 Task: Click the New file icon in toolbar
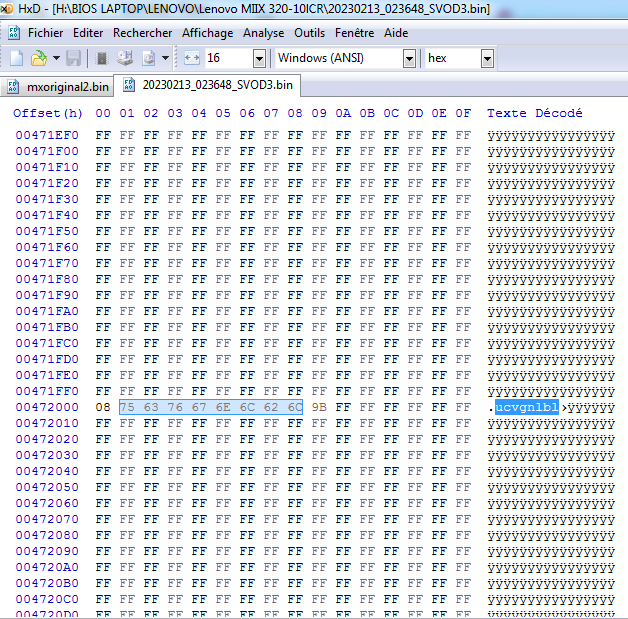(x=16, y=58)
